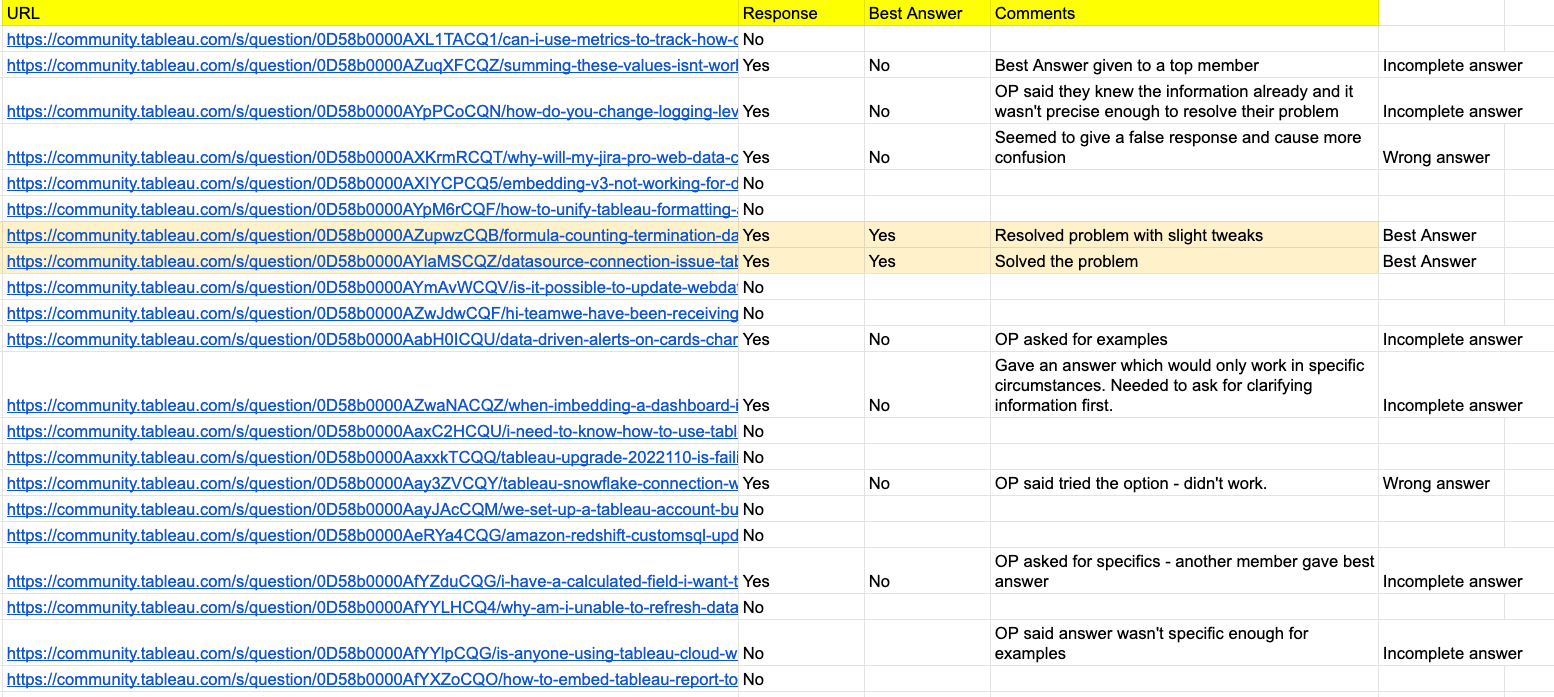The width and height of the screenshot is (1554, 697).
Task: Select 'OP said tried the option' comment
Action: pos(1185,483)
